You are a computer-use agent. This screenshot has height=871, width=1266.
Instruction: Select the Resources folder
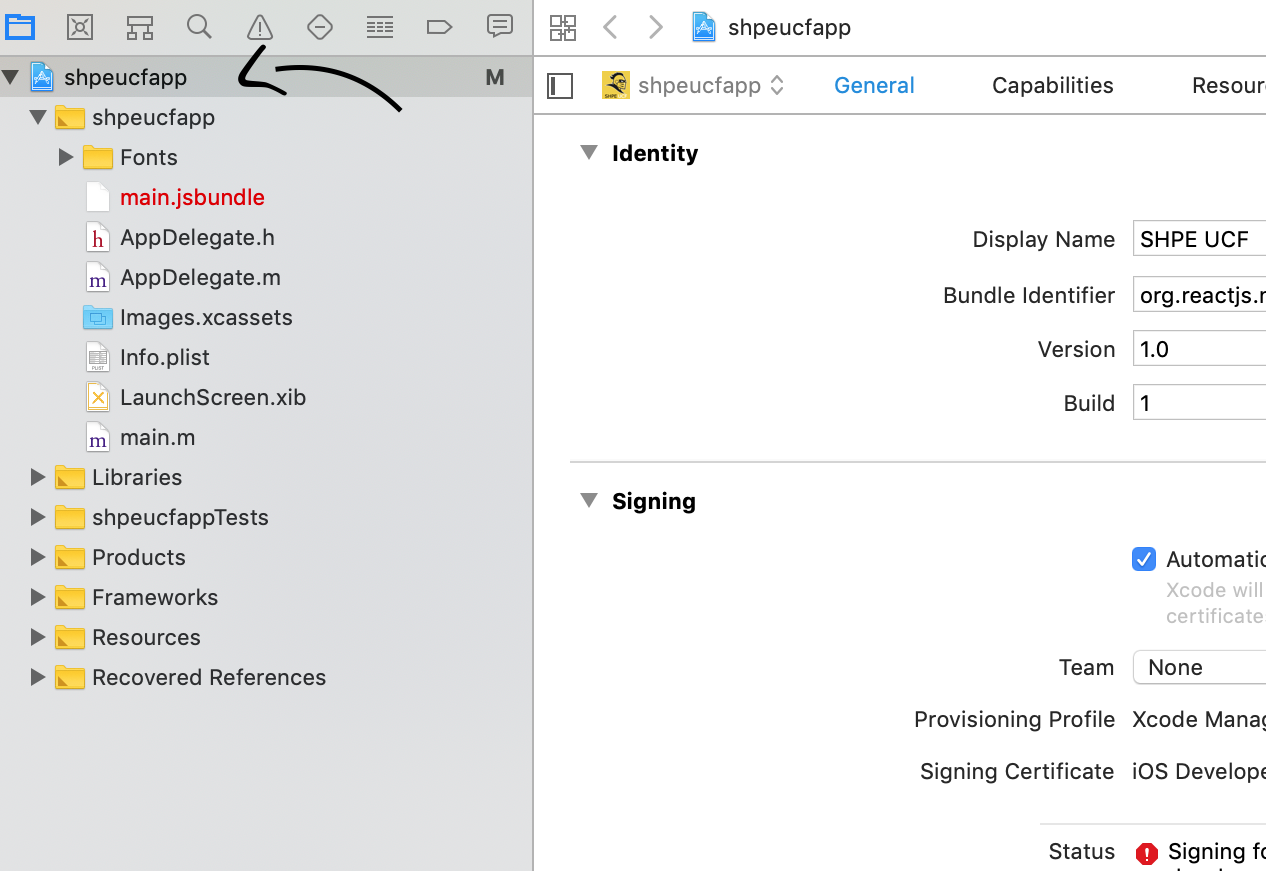pyautogui.click(x=146, y=637)
